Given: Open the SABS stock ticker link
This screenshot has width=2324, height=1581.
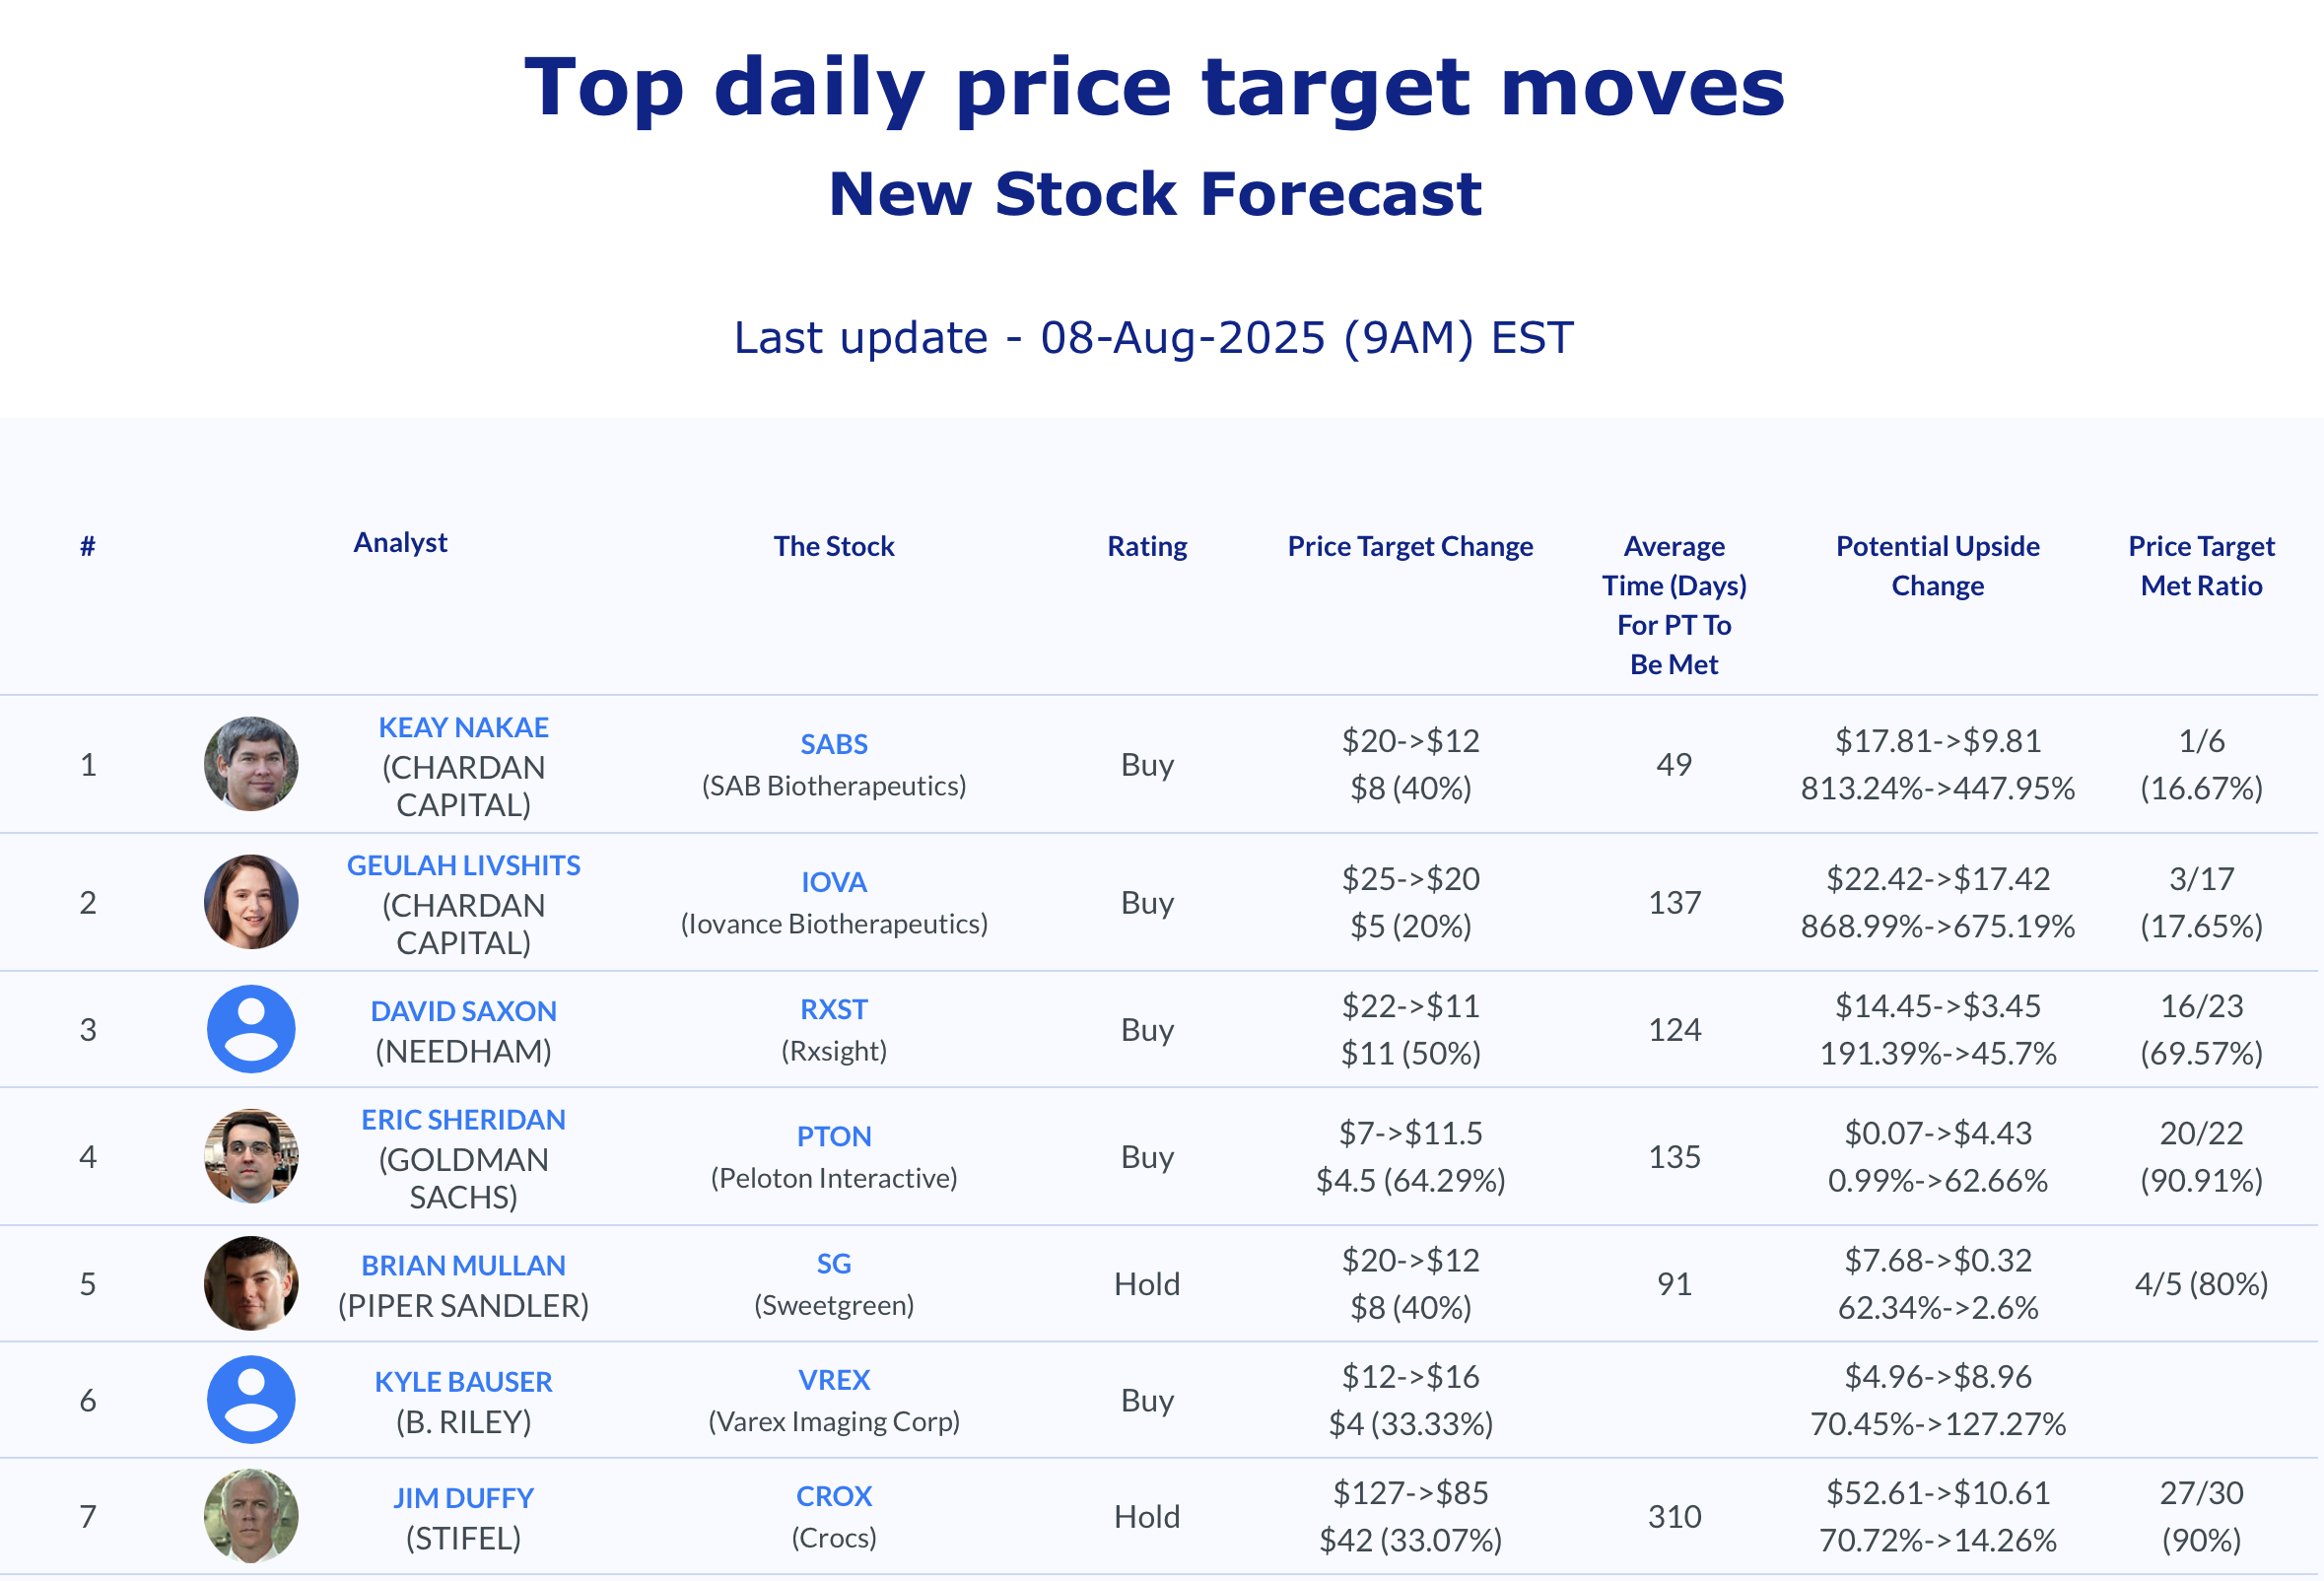Looking at the screenshot, I should (x=834, y=744).
